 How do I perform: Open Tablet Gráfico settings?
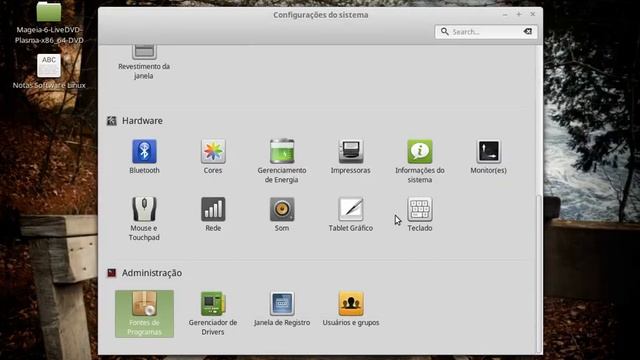[351, 214]
